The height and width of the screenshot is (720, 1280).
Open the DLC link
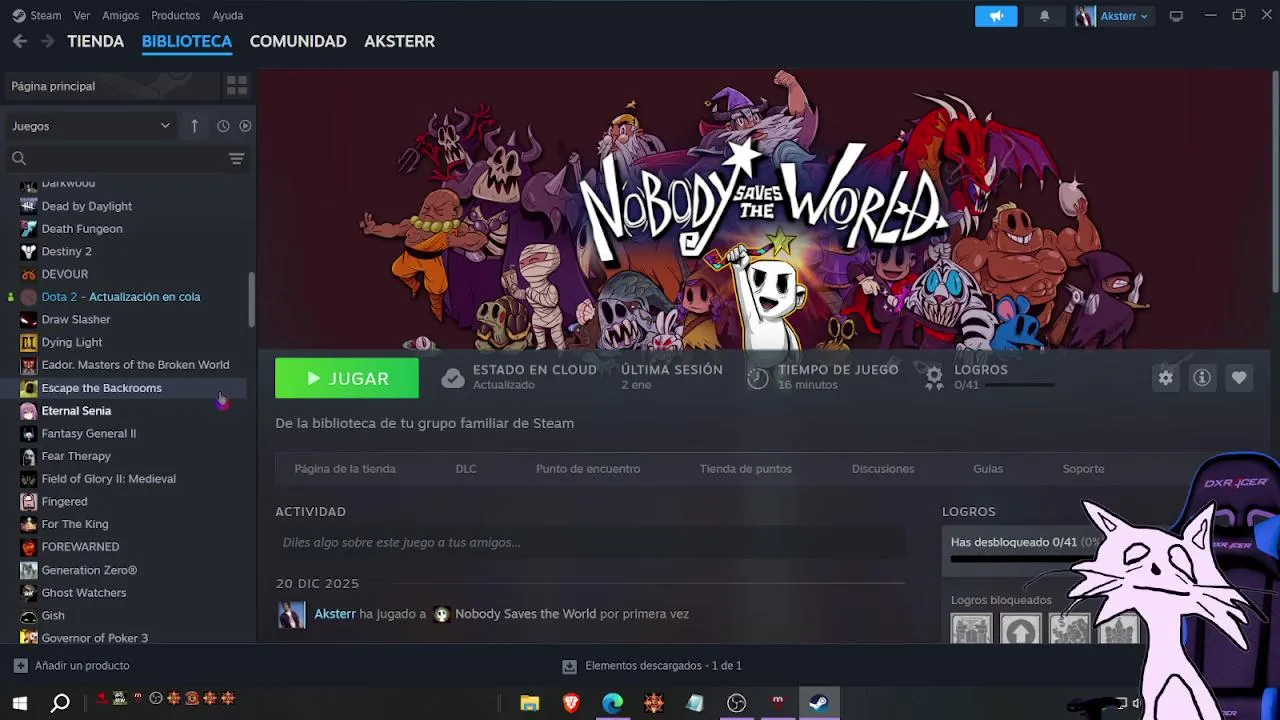pos(466,469)
